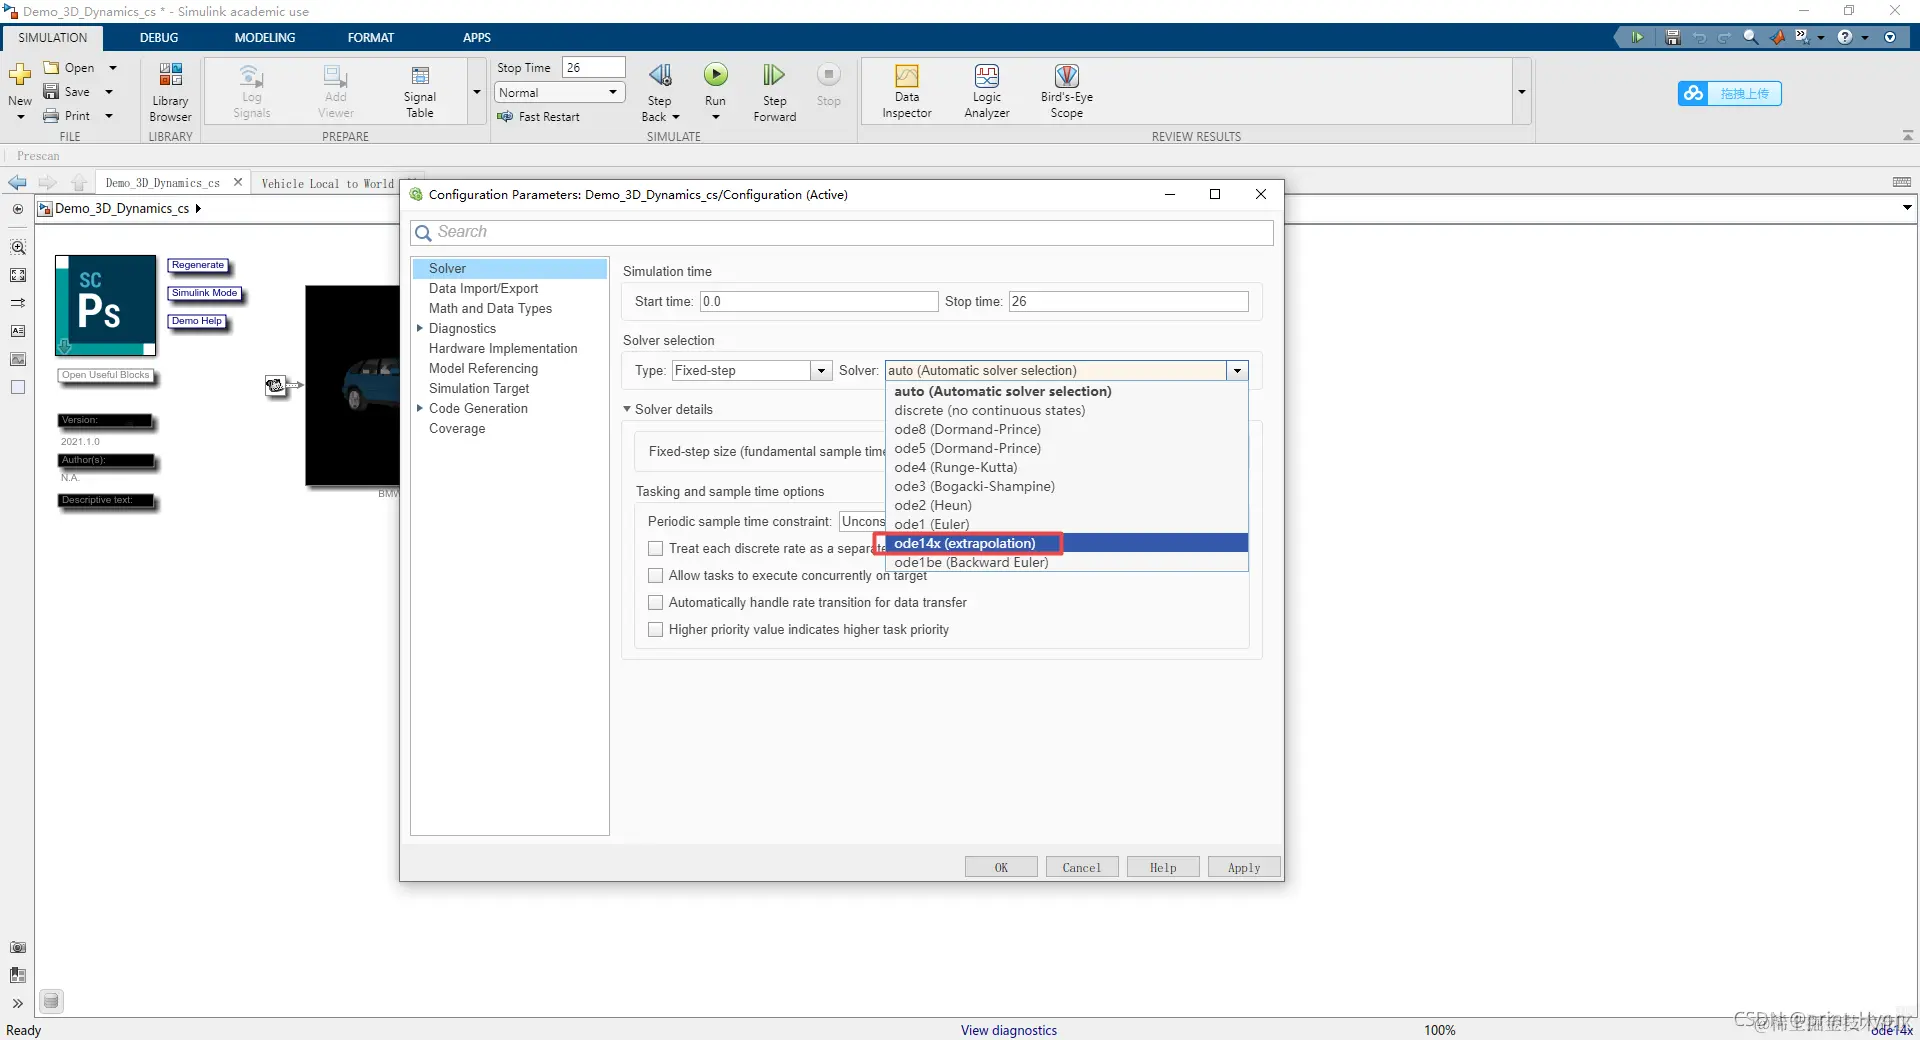Enable Automatically handle rate transition
The height and width of the screenshot is (1040, 1920).
pyautogui.click(x=656, y=602)
